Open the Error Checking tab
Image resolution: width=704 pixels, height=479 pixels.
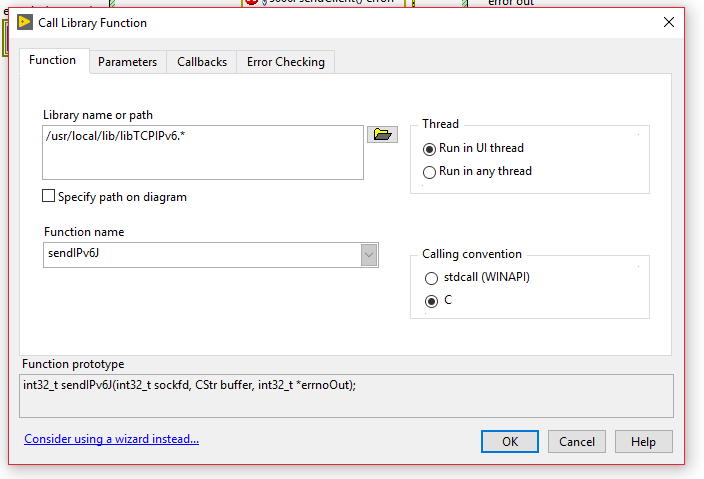pos(285,62)
